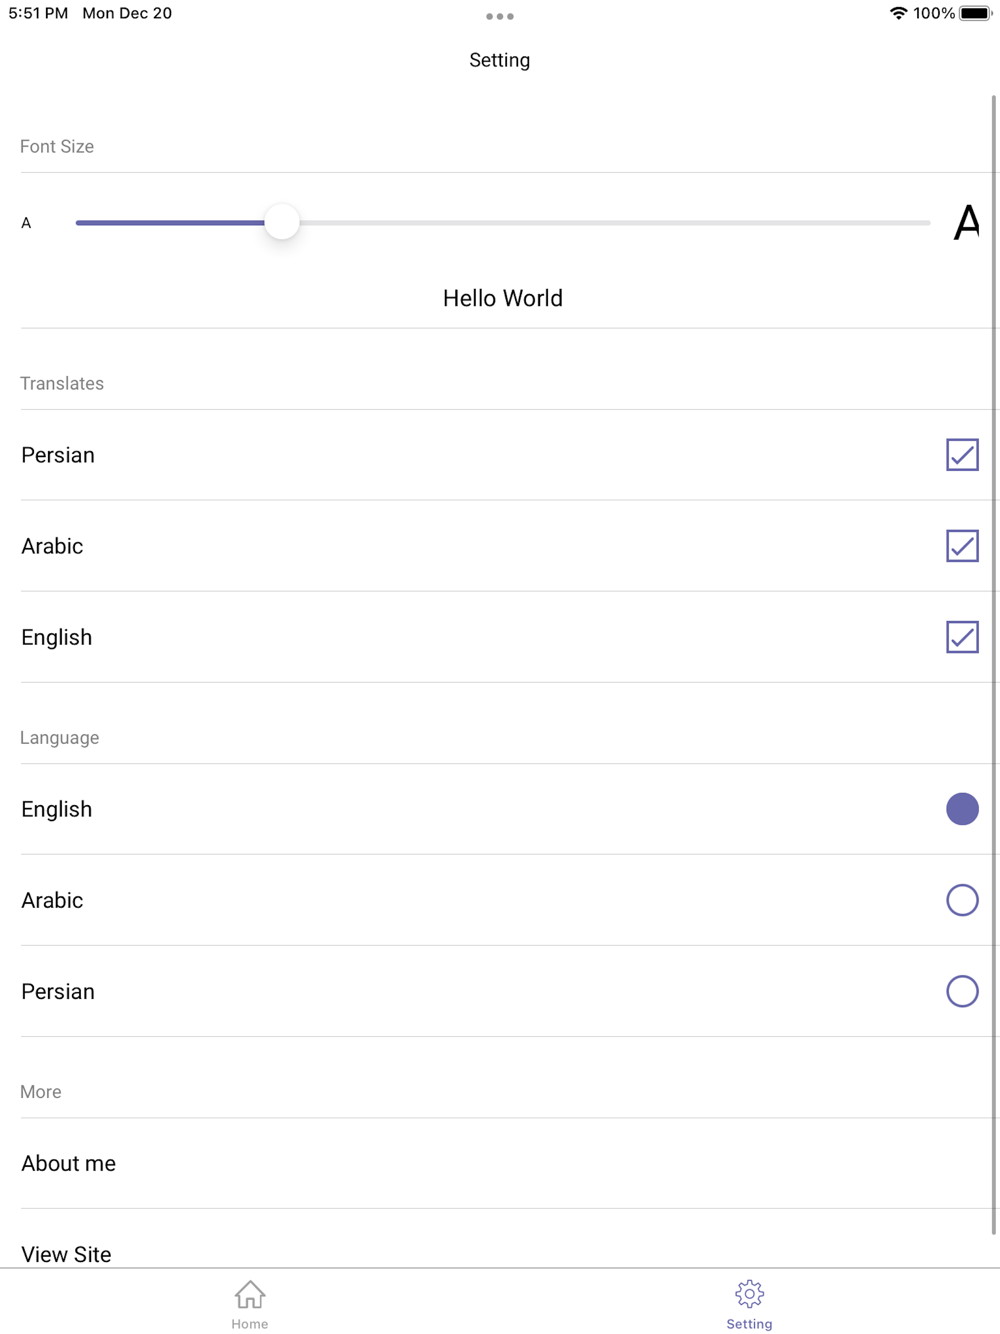Image resolution: width=1000 pixels, height=1334 pixels.
Task: Switch to the Home tab label
Action: (x=250, y=1324)
